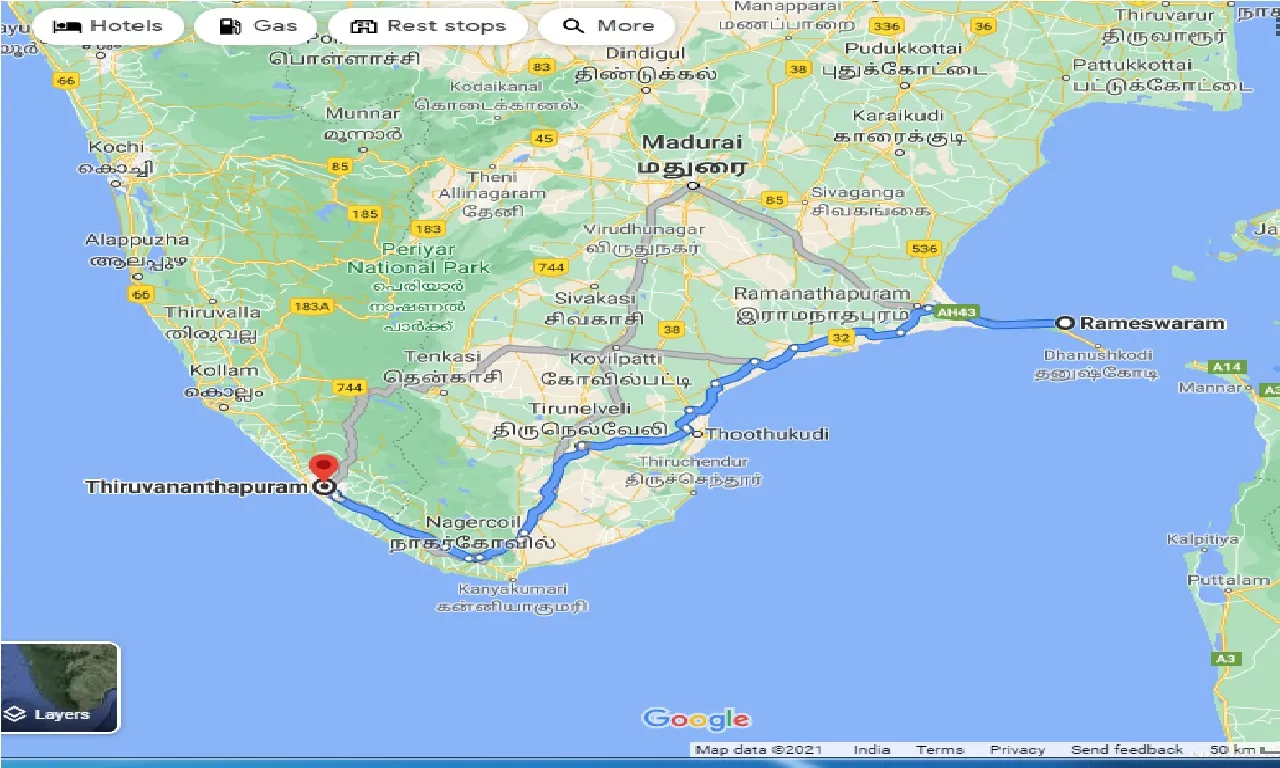Click the Google logo on map

click(x=696, y=718)
